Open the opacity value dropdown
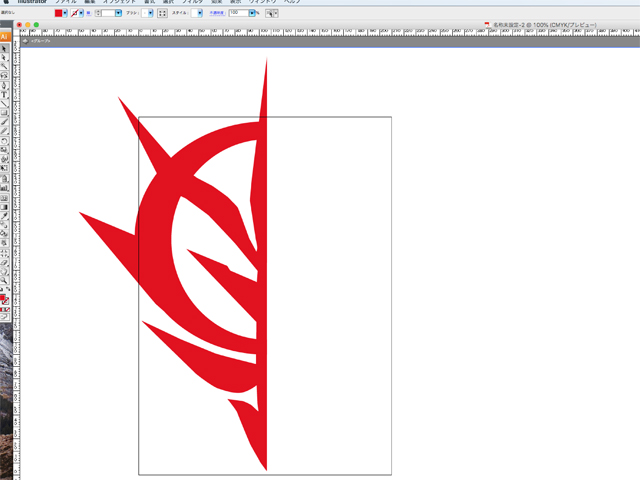 (x=252, y=13)
